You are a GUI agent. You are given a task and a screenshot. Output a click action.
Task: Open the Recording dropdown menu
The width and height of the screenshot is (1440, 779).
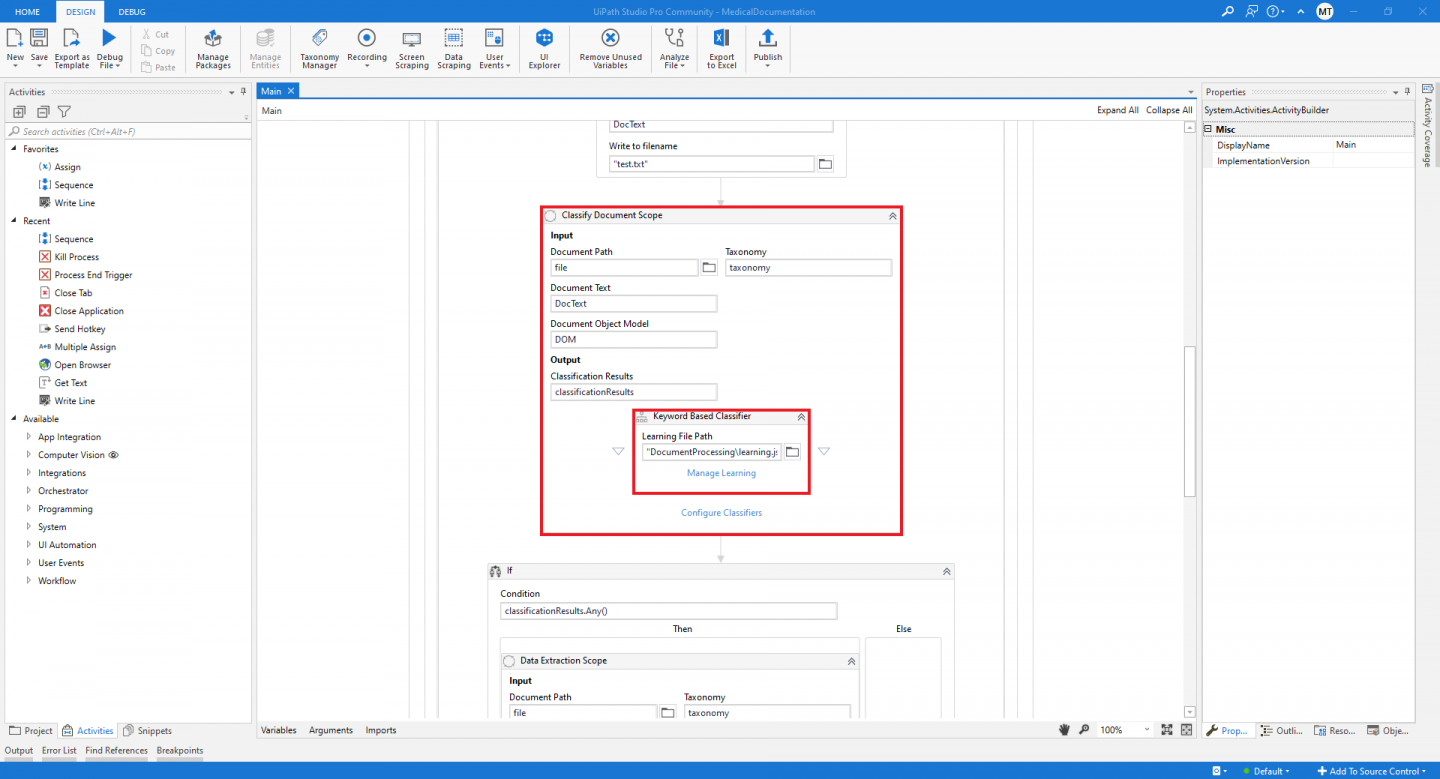367,48
